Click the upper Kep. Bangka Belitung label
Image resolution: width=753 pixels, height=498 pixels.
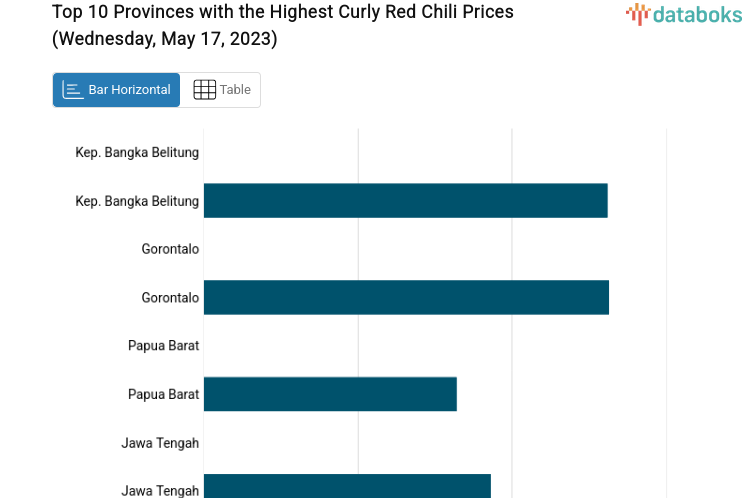pos(137,153)
